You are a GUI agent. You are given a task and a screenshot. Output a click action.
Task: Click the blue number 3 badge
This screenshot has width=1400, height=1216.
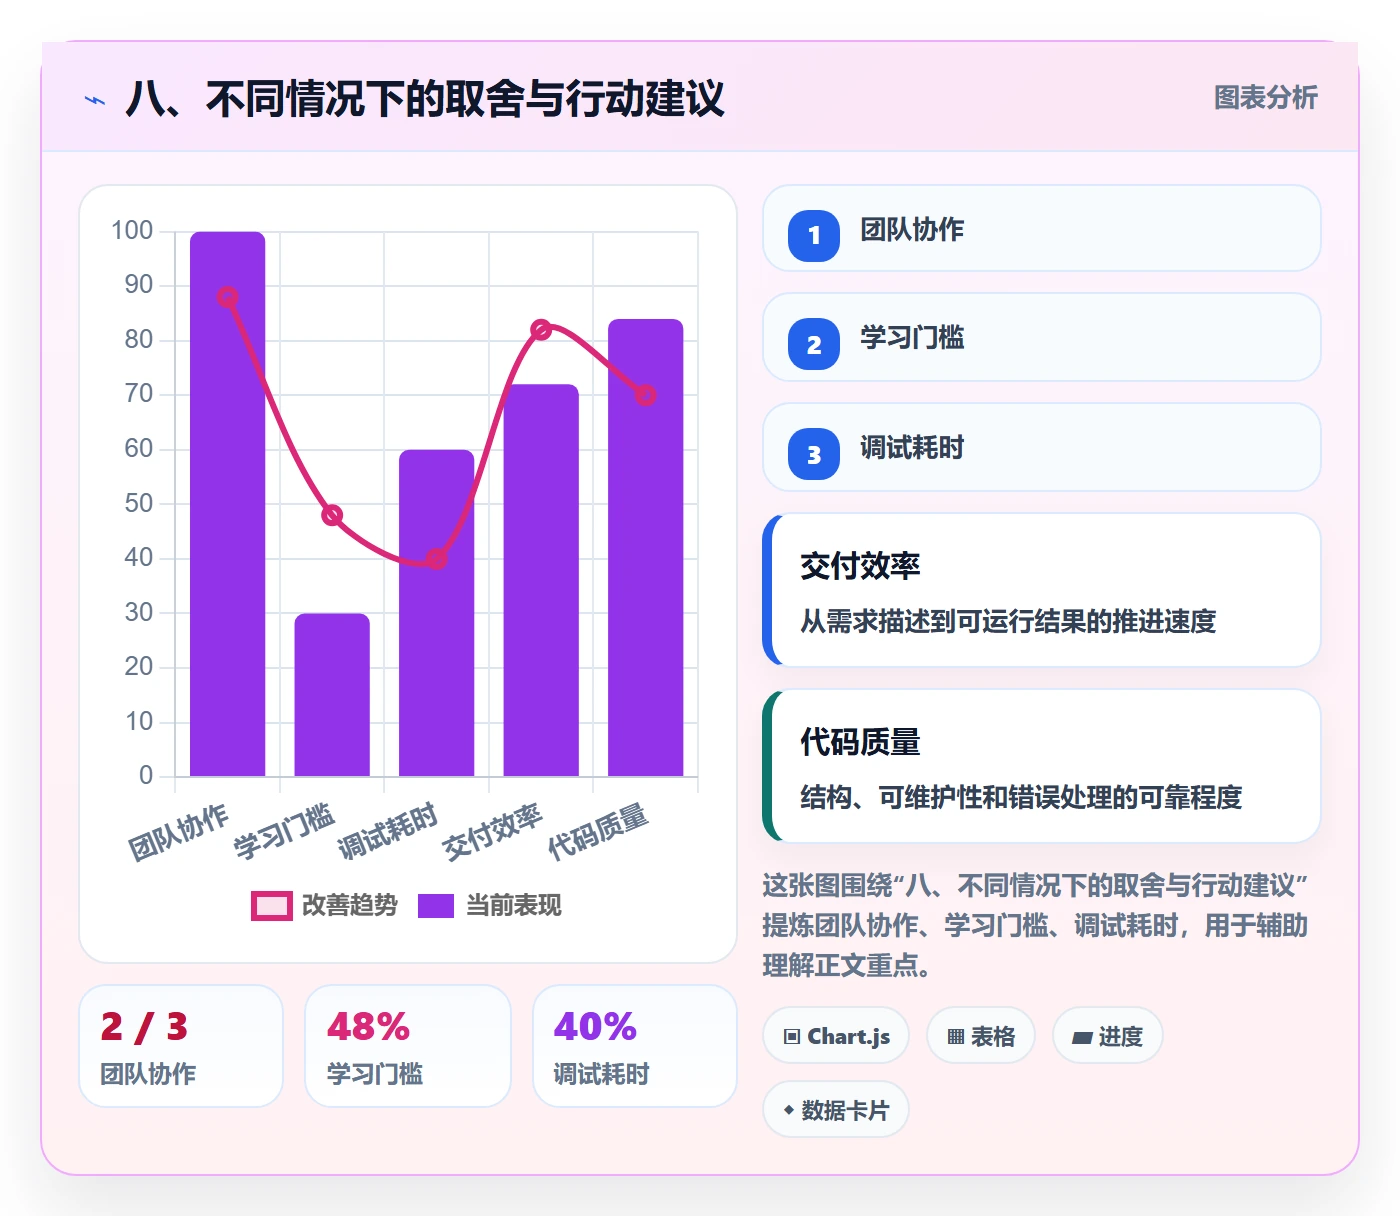(814, 454)
